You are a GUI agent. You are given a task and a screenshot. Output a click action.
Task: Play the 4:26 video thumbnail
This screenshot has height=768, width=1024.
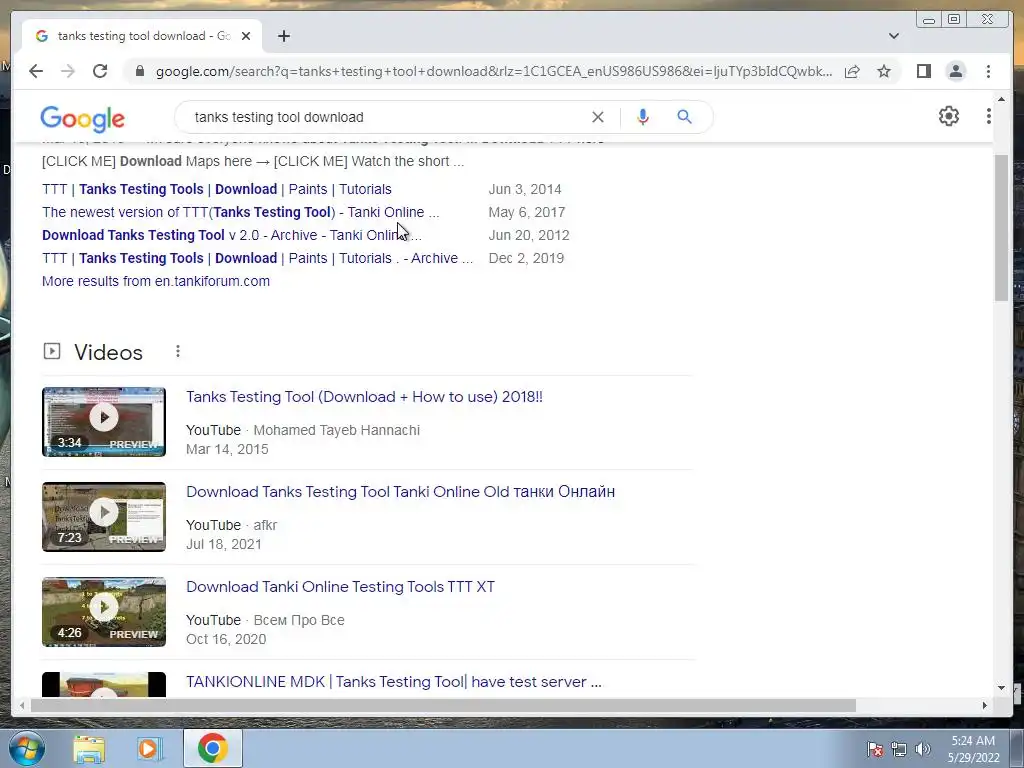[104, 612]
